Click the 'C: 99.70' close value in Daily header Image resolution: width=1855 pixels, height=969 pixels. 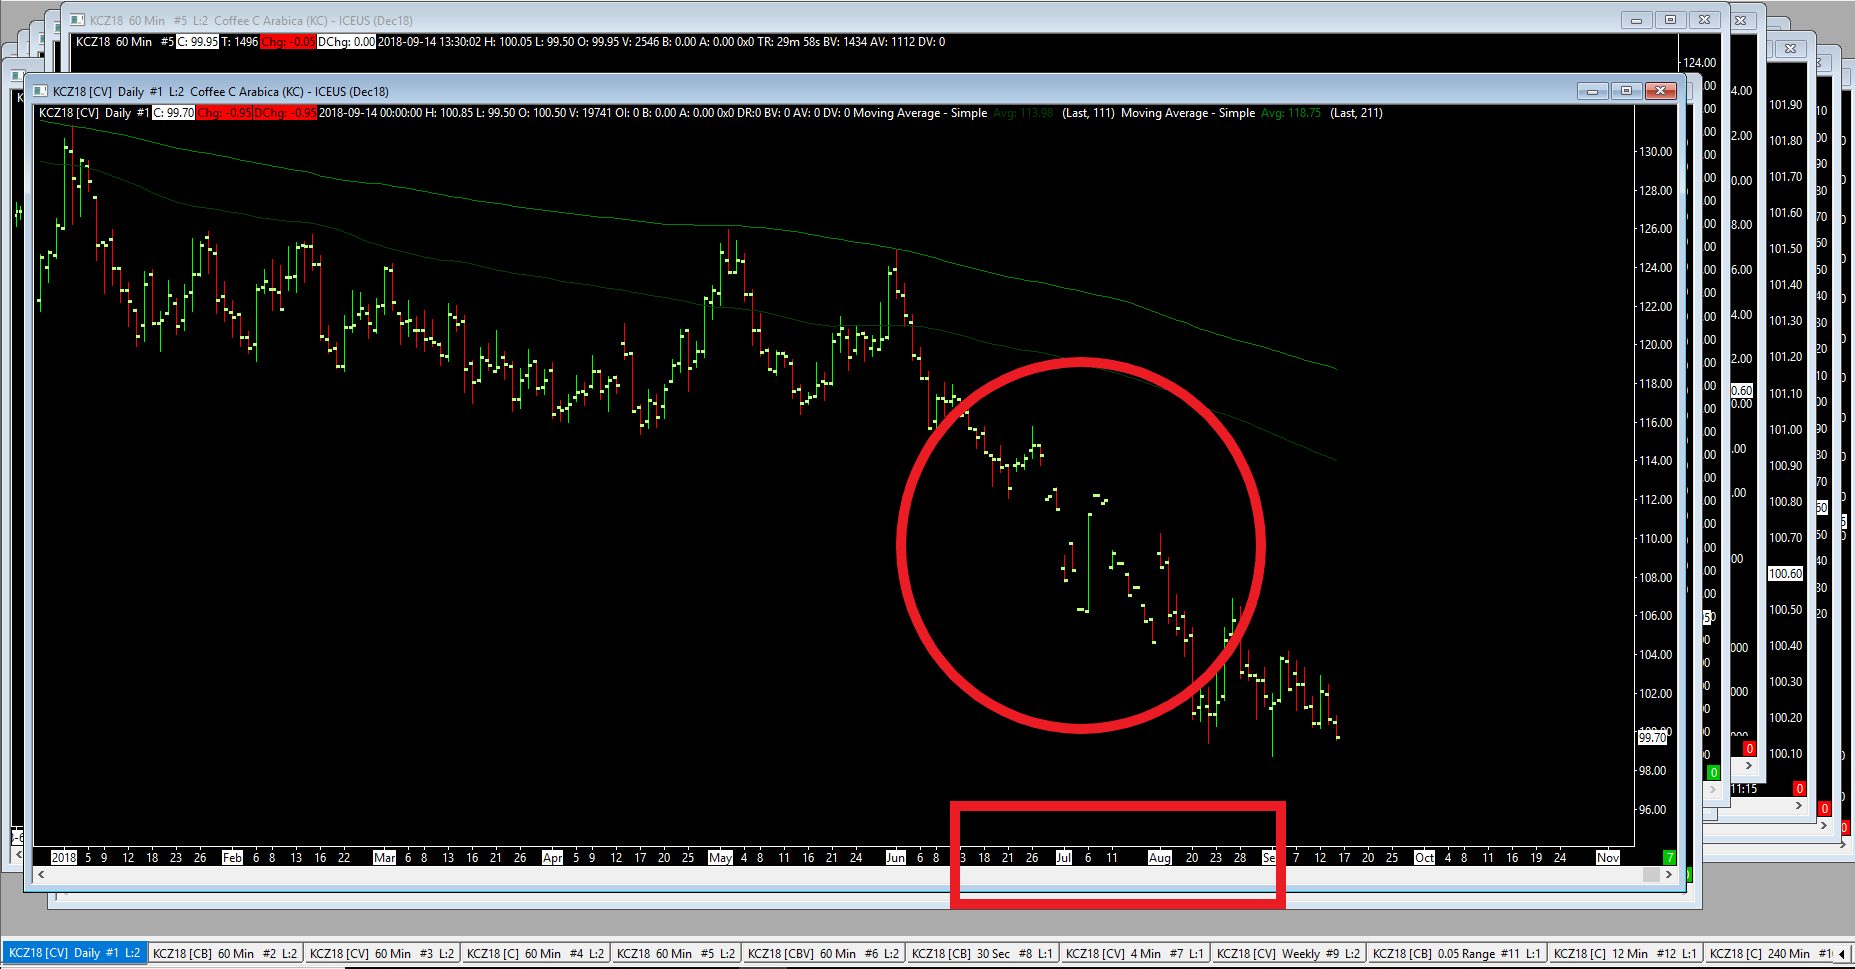point(174,113)
